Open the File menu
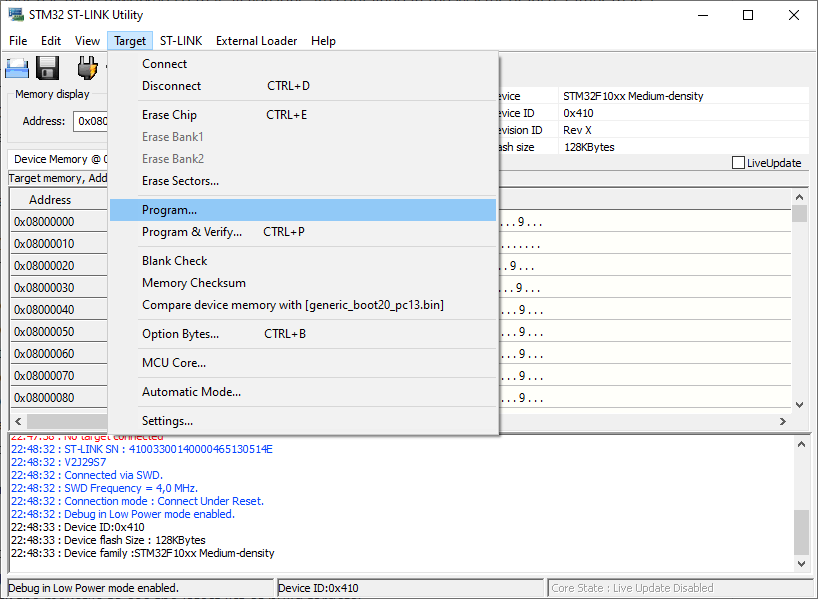818x599 pixels. [x=18, y=41]
